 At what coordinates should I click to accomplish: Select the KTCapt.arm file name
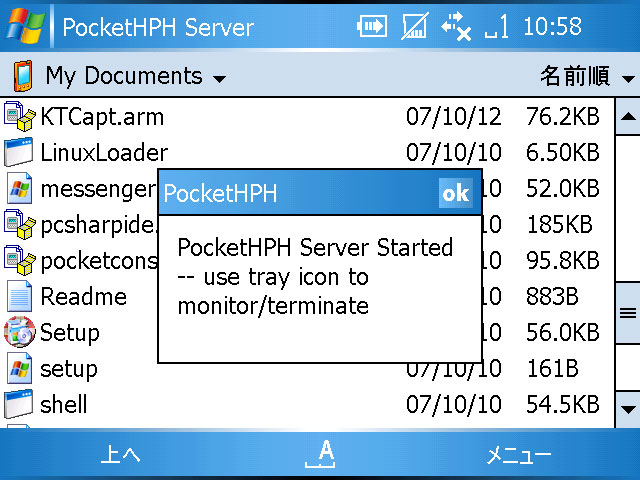[x=102, y=117]
